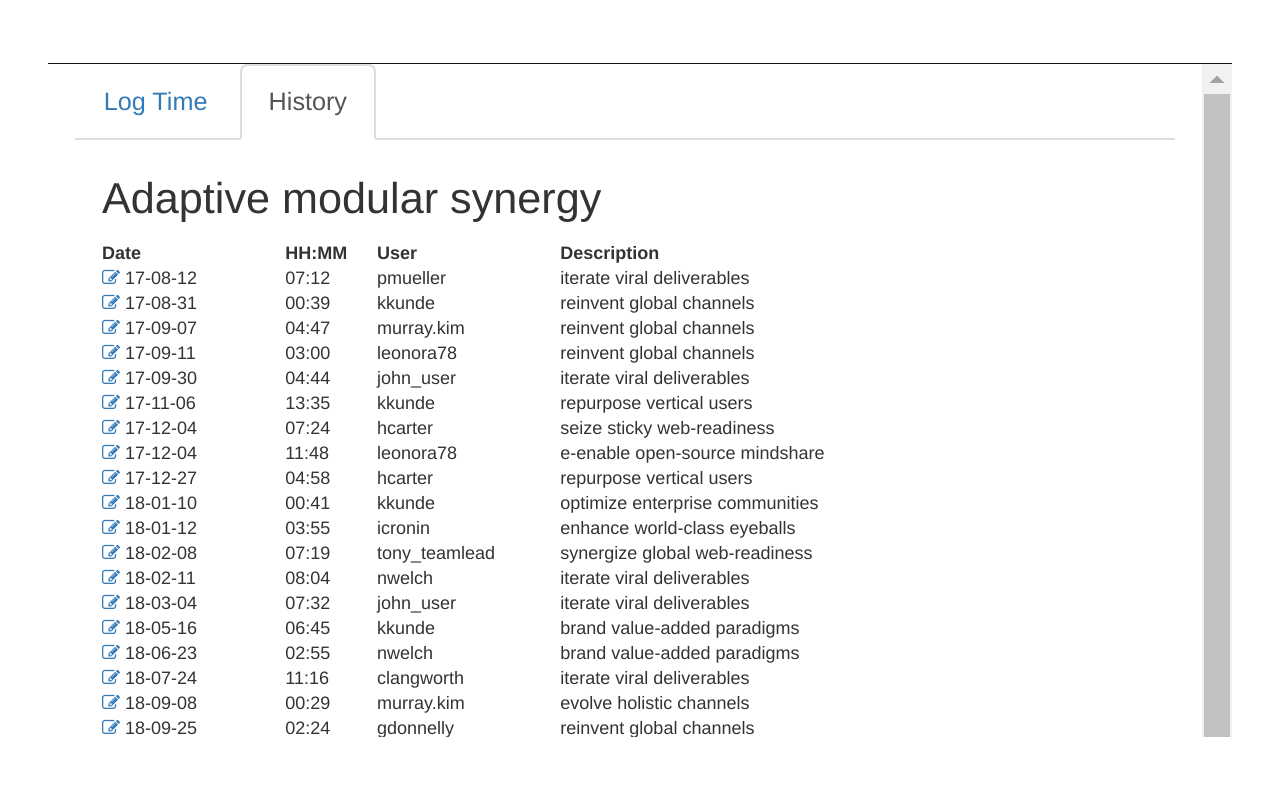Viewport: 1280px width, 800px height.
Task: Edit the 18-01-12 icronin entry
Action: pos(111,528)
